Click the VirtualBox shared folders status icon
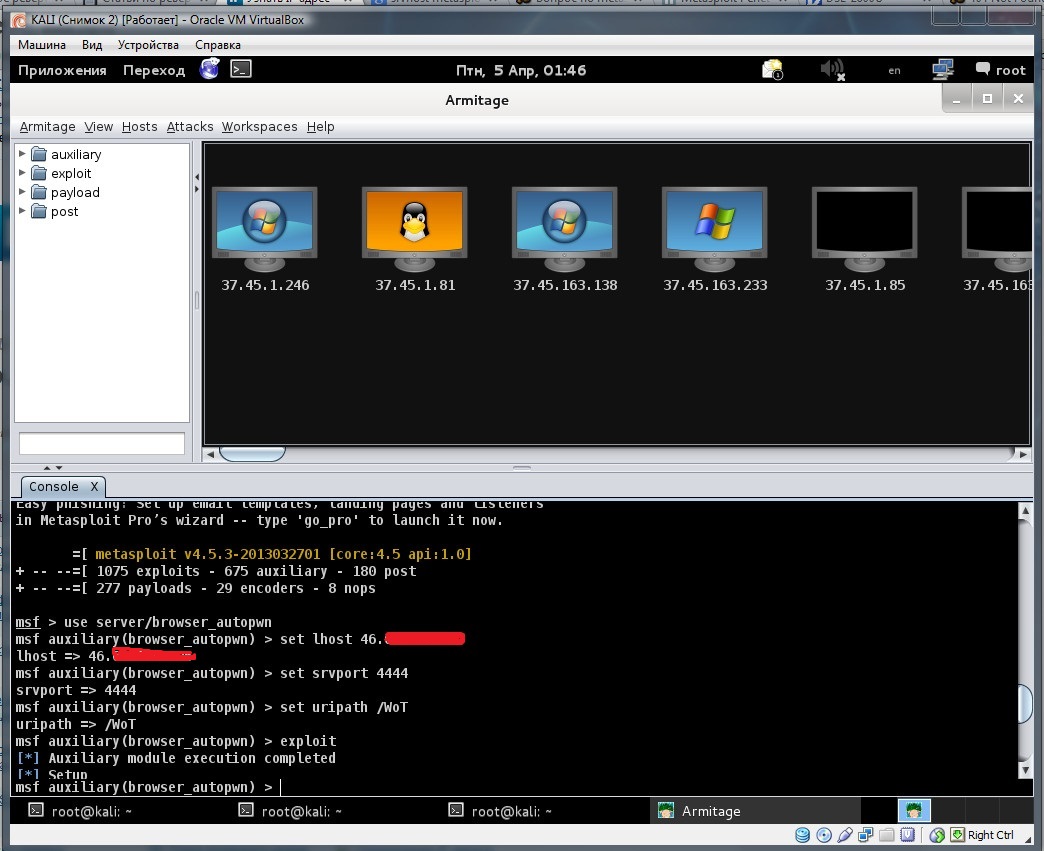The width and height of the screenshot is (1044, 851). [886, 835]
